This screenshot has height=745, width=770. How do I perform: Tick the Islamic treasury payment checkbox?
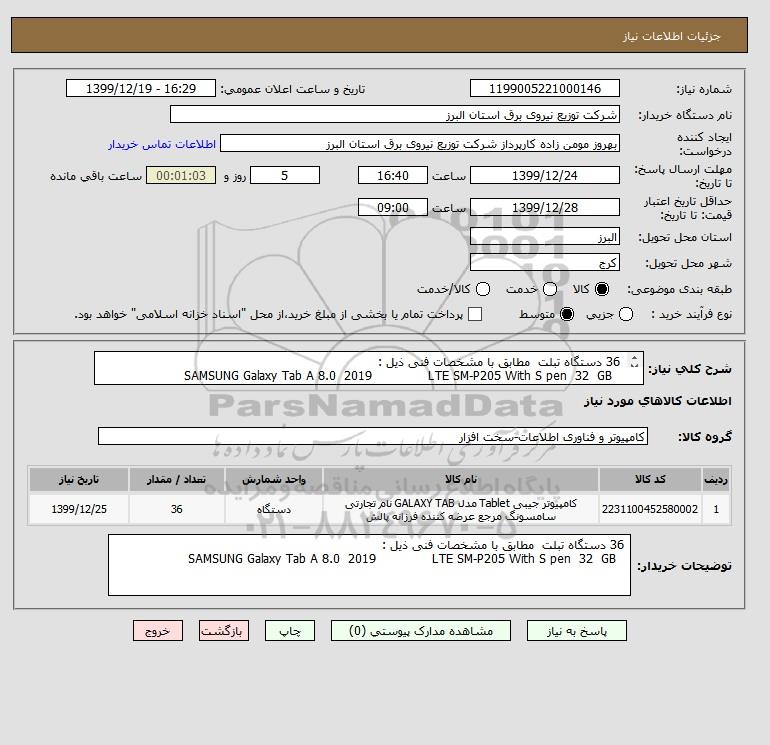475,314
